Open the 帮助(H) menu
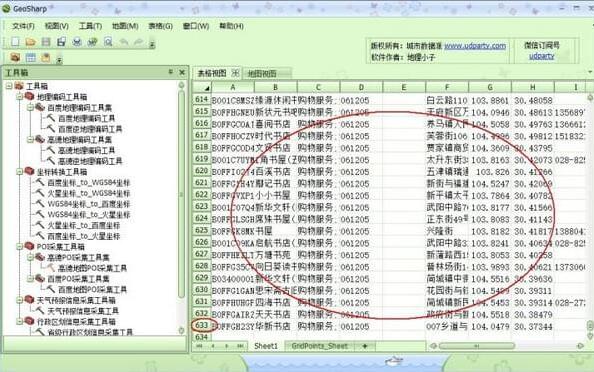The width and height of the screenshot is (594, 372). [231, 26]
